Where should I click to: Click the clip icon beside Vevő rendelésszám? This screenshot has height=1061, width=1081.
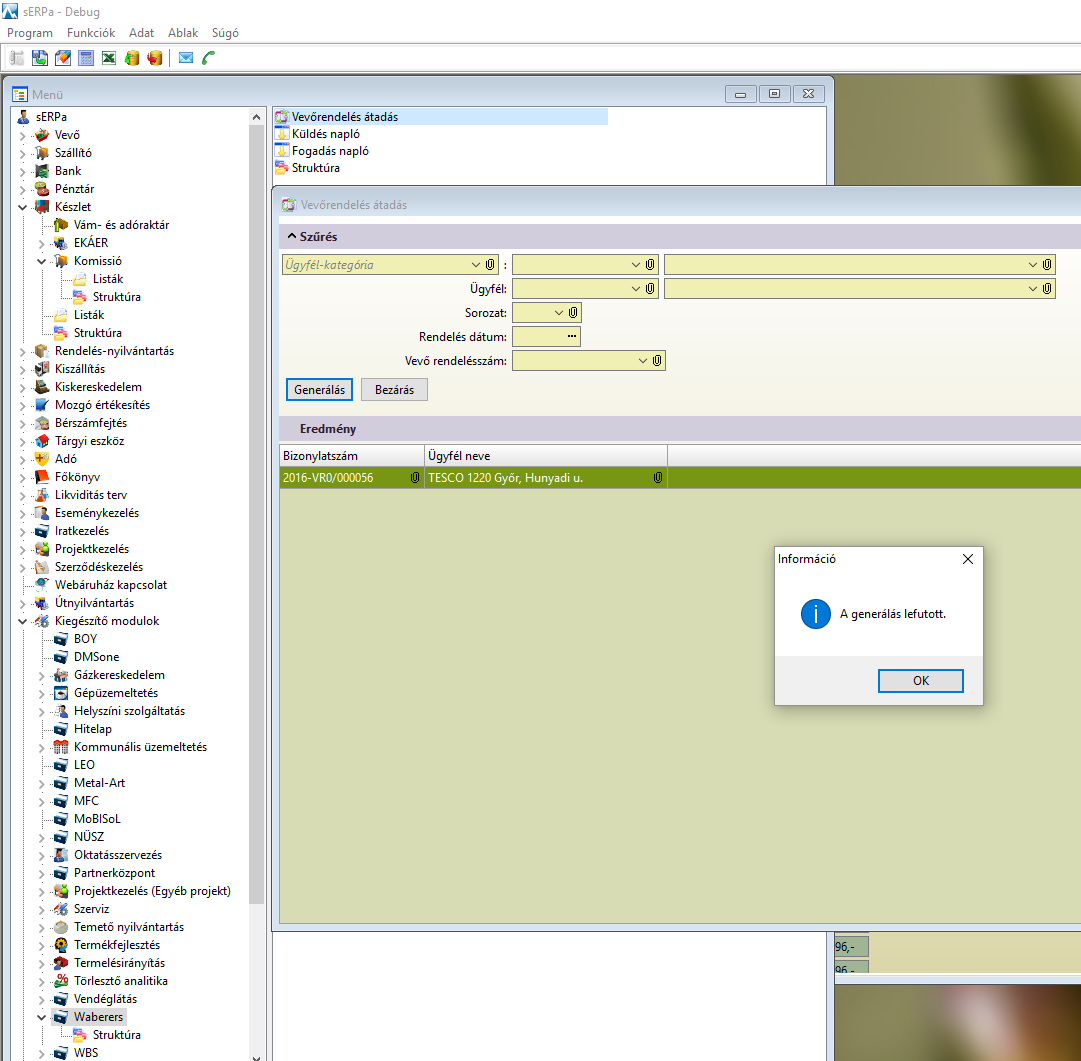657,361
